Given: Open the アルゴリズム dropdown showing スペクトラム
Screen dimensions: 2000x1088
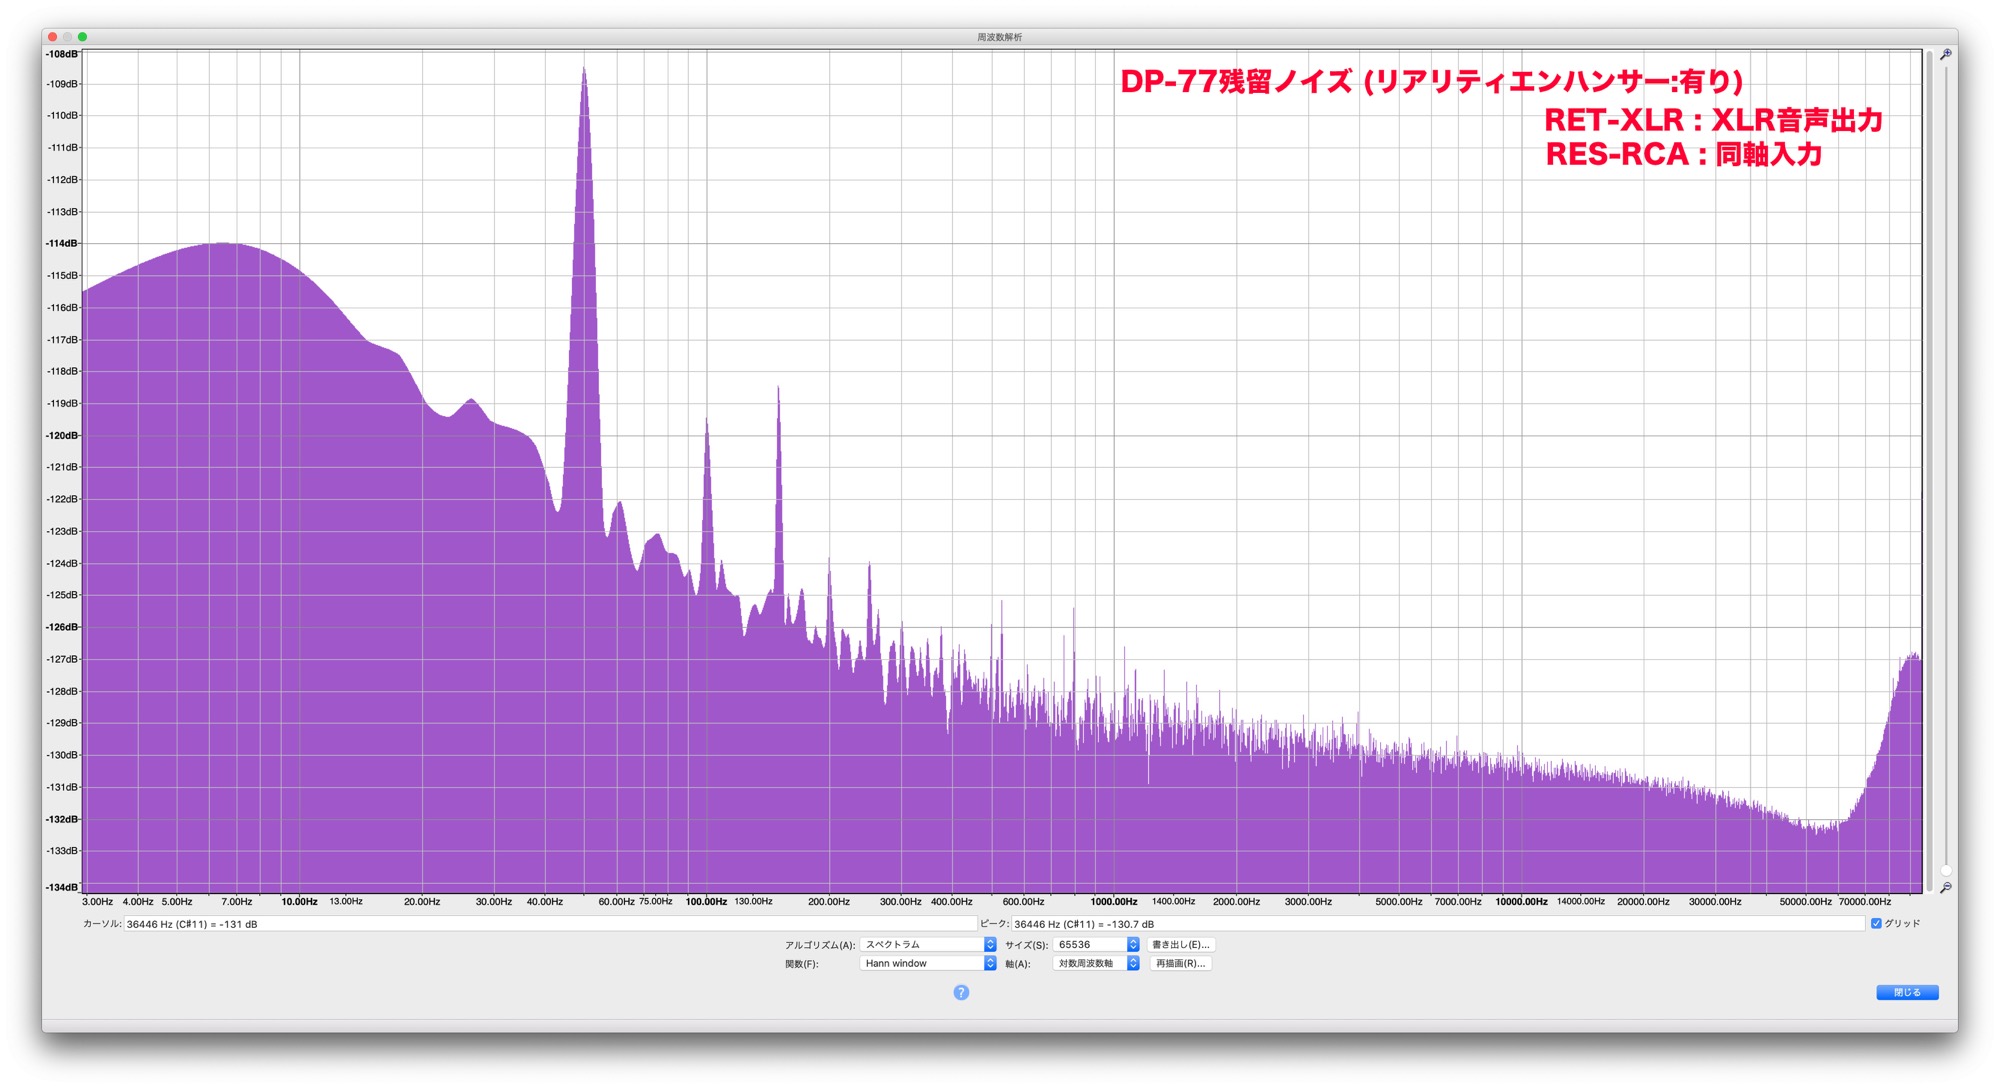Looking at the screenshot, I should [928, 945].
